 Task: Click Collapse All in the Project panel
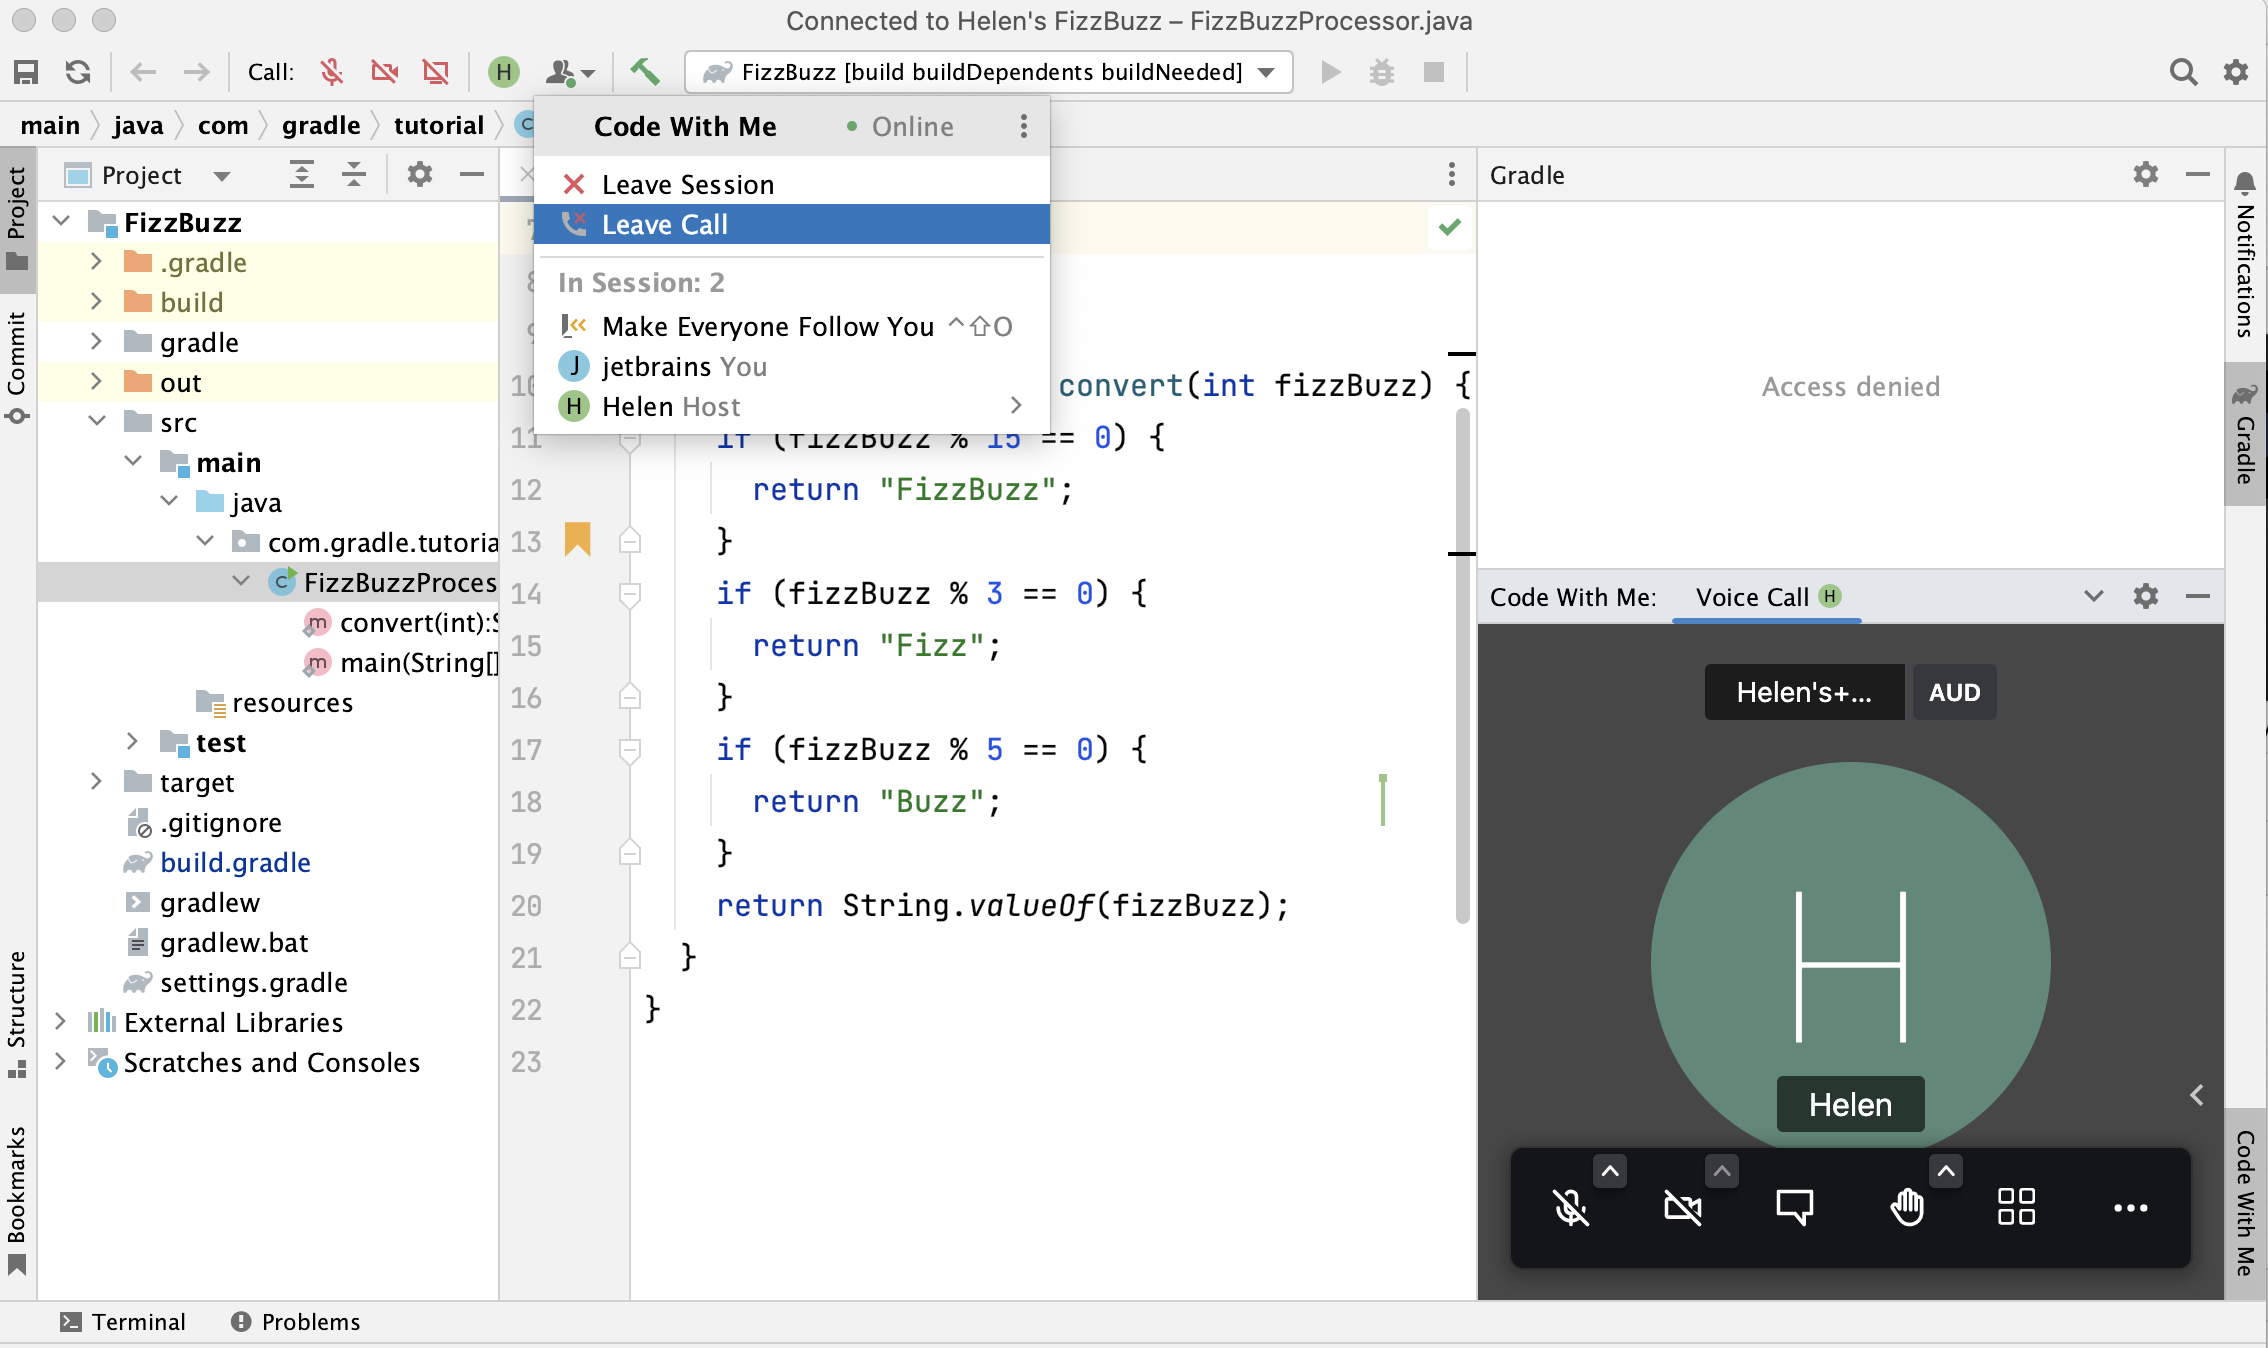[x=354, y=175]
